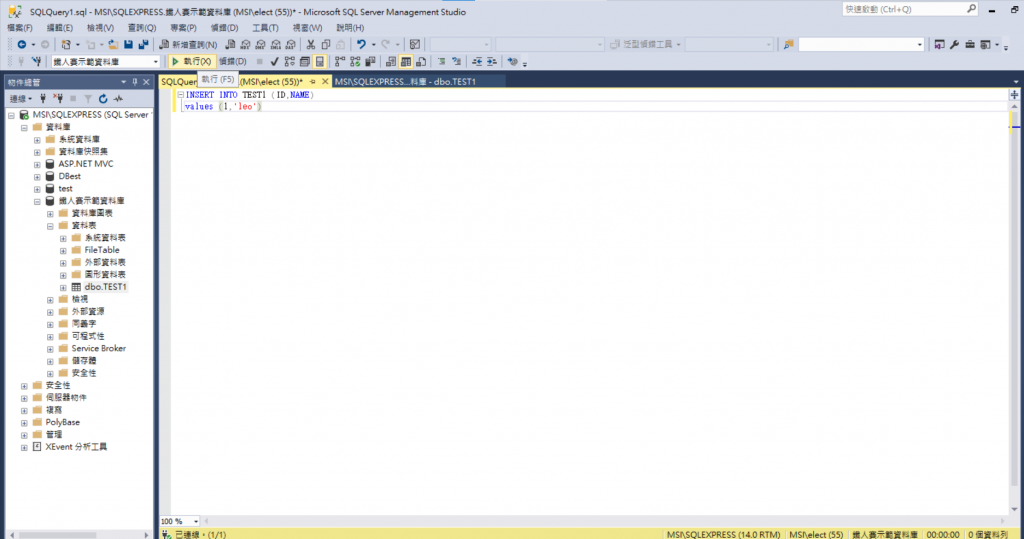Expand the DBest database node
This screenshot has width=1024, height=539.
coord(37,176)
